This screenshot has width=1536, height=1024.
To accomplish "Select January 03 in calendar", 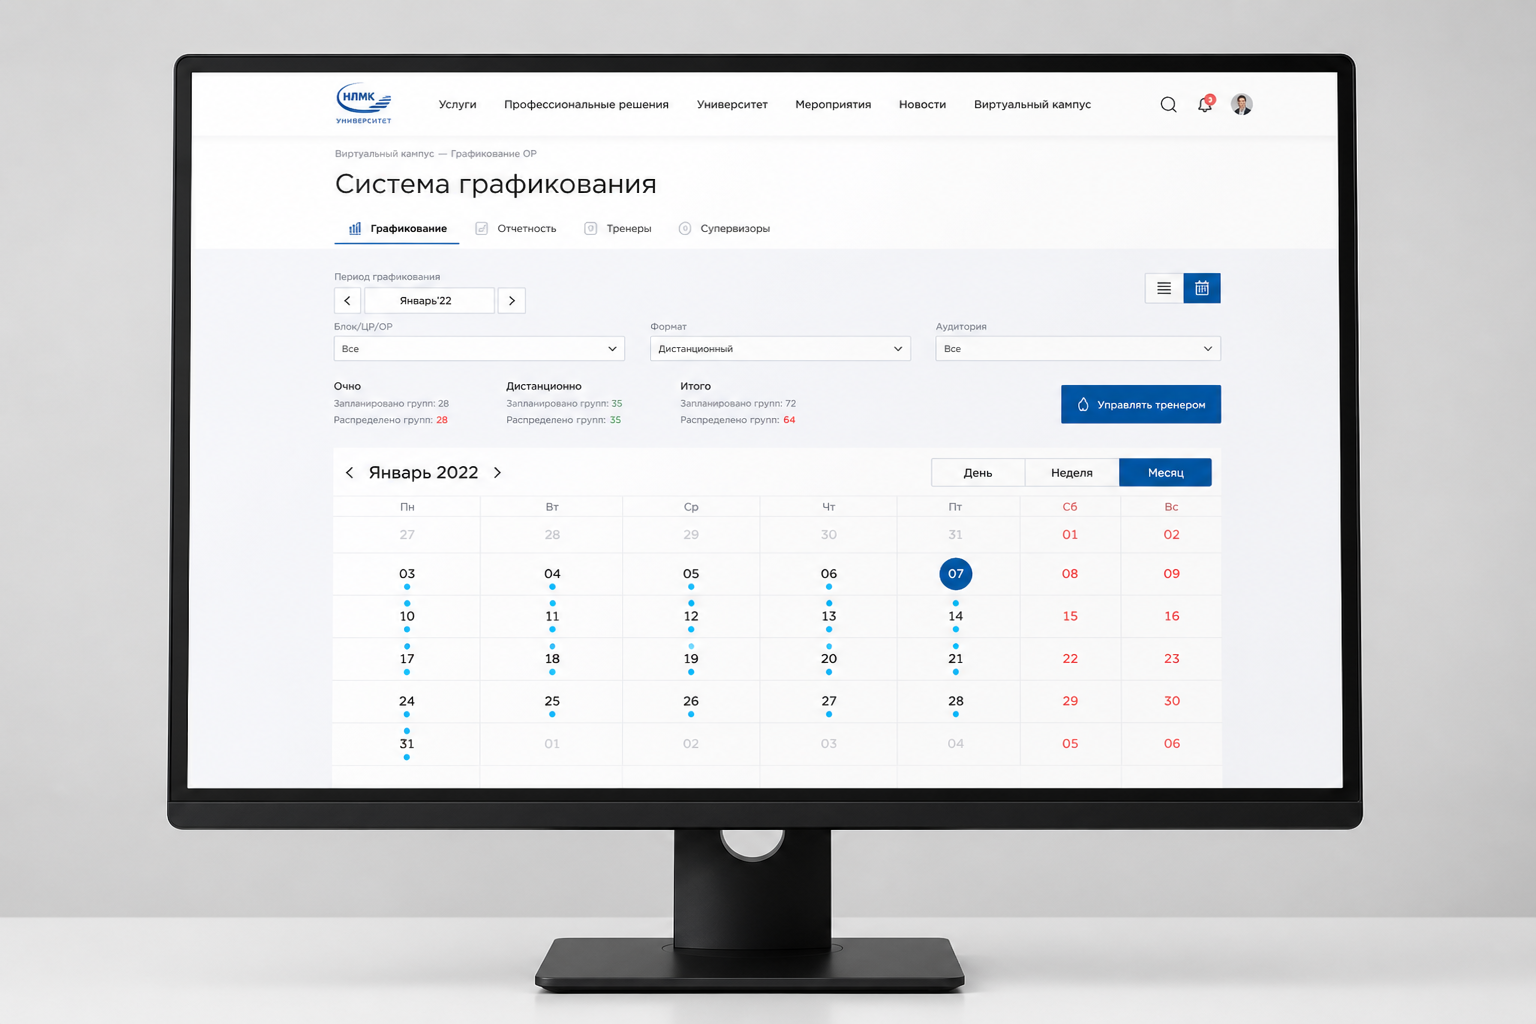I will click(x=407, y=574).
